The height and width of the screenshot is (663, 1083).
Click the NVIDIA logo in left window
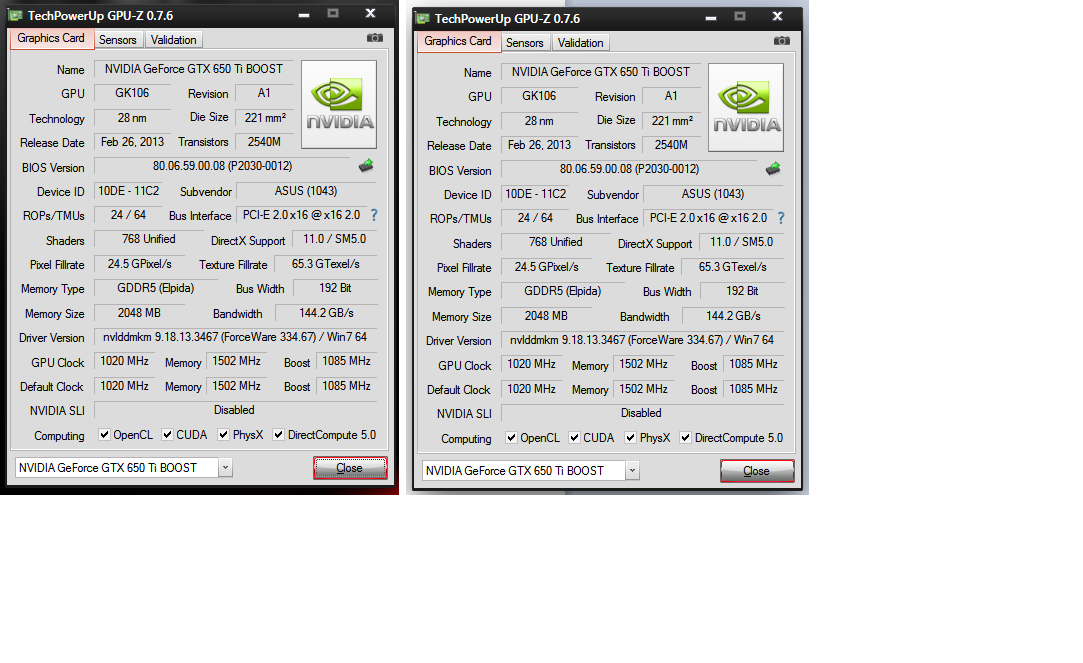pyautogui.click(x=339, y=104)
